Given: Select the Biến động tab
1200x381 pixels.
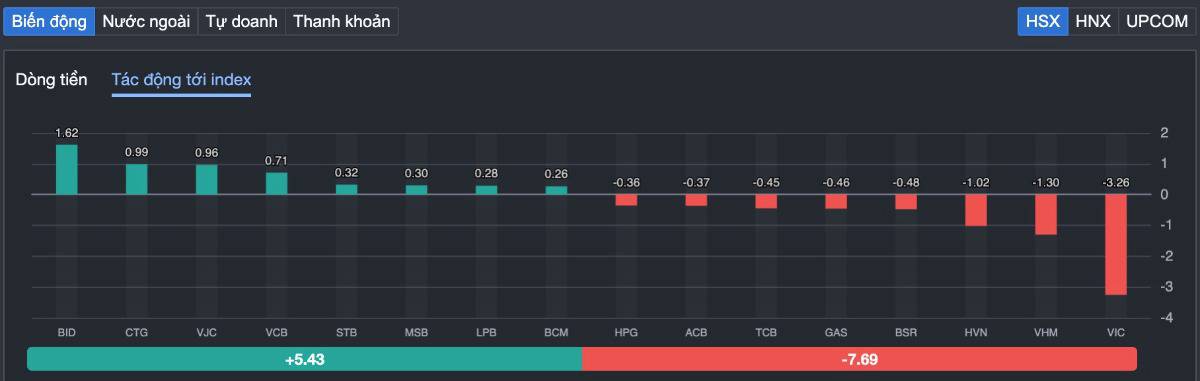Looking at the screenshot, I should 49,21.
